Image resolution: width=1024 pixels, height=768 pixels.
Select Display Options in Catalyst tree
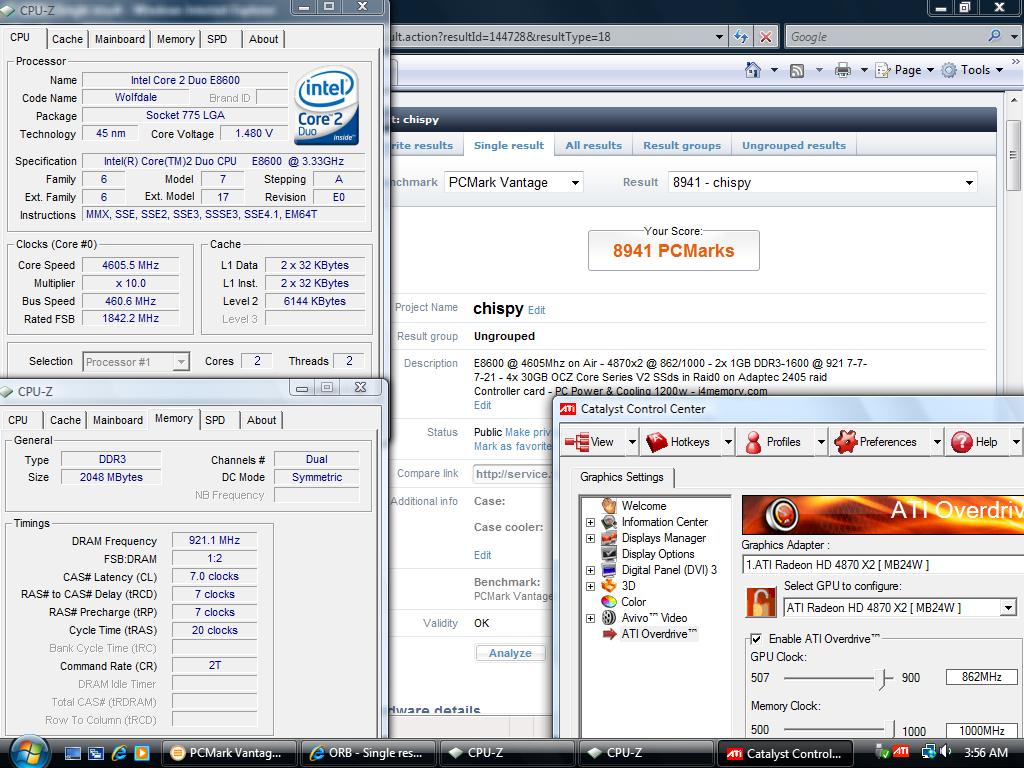pos(658,554)
